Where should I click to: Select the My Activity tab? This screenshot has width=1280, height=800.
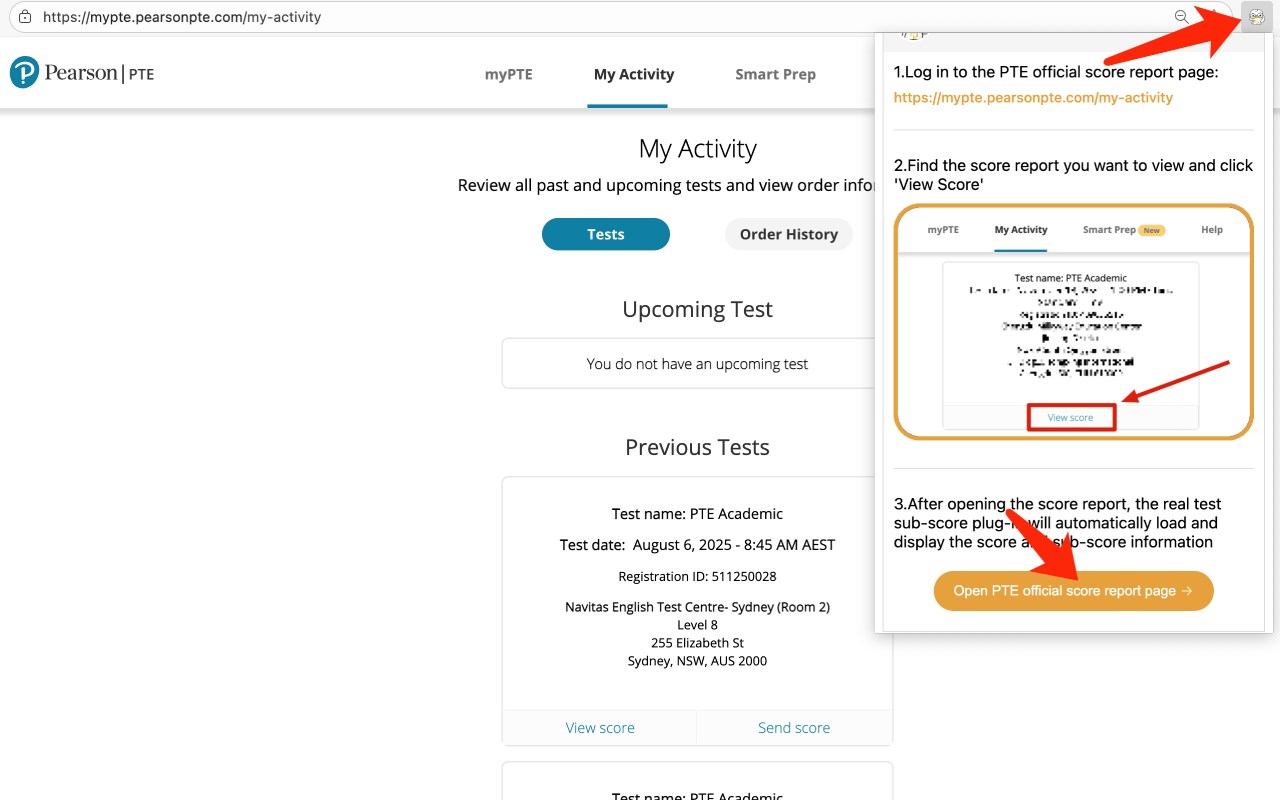click(x=634, y=74)
